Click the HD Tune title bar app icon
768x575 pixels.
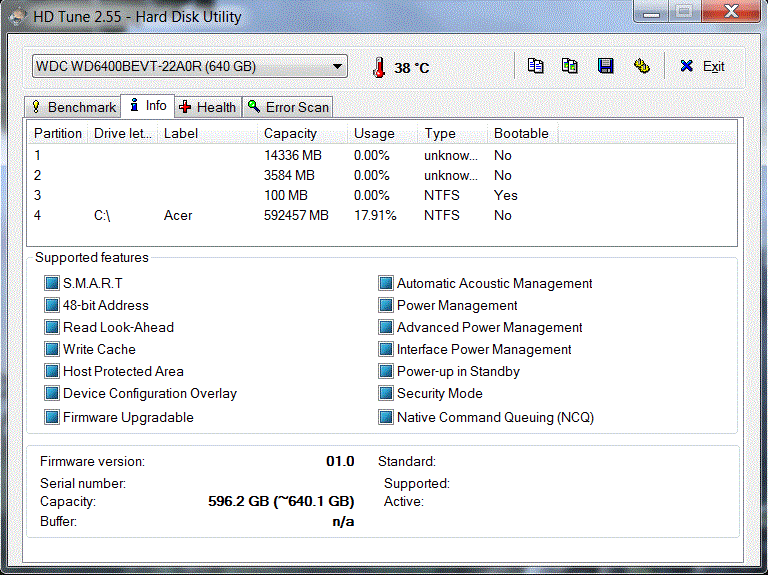[x=17, y=17]
